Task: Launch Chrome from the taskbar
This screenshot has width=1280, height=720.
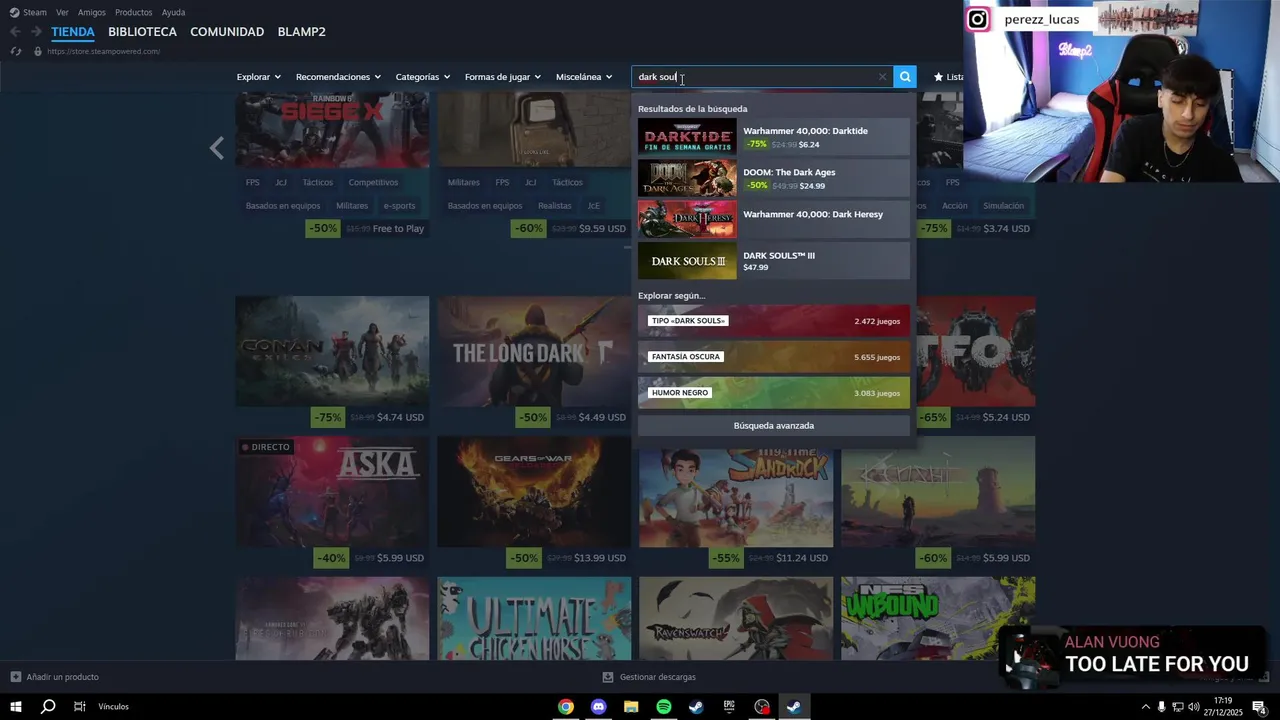Action: pos(566,707)
